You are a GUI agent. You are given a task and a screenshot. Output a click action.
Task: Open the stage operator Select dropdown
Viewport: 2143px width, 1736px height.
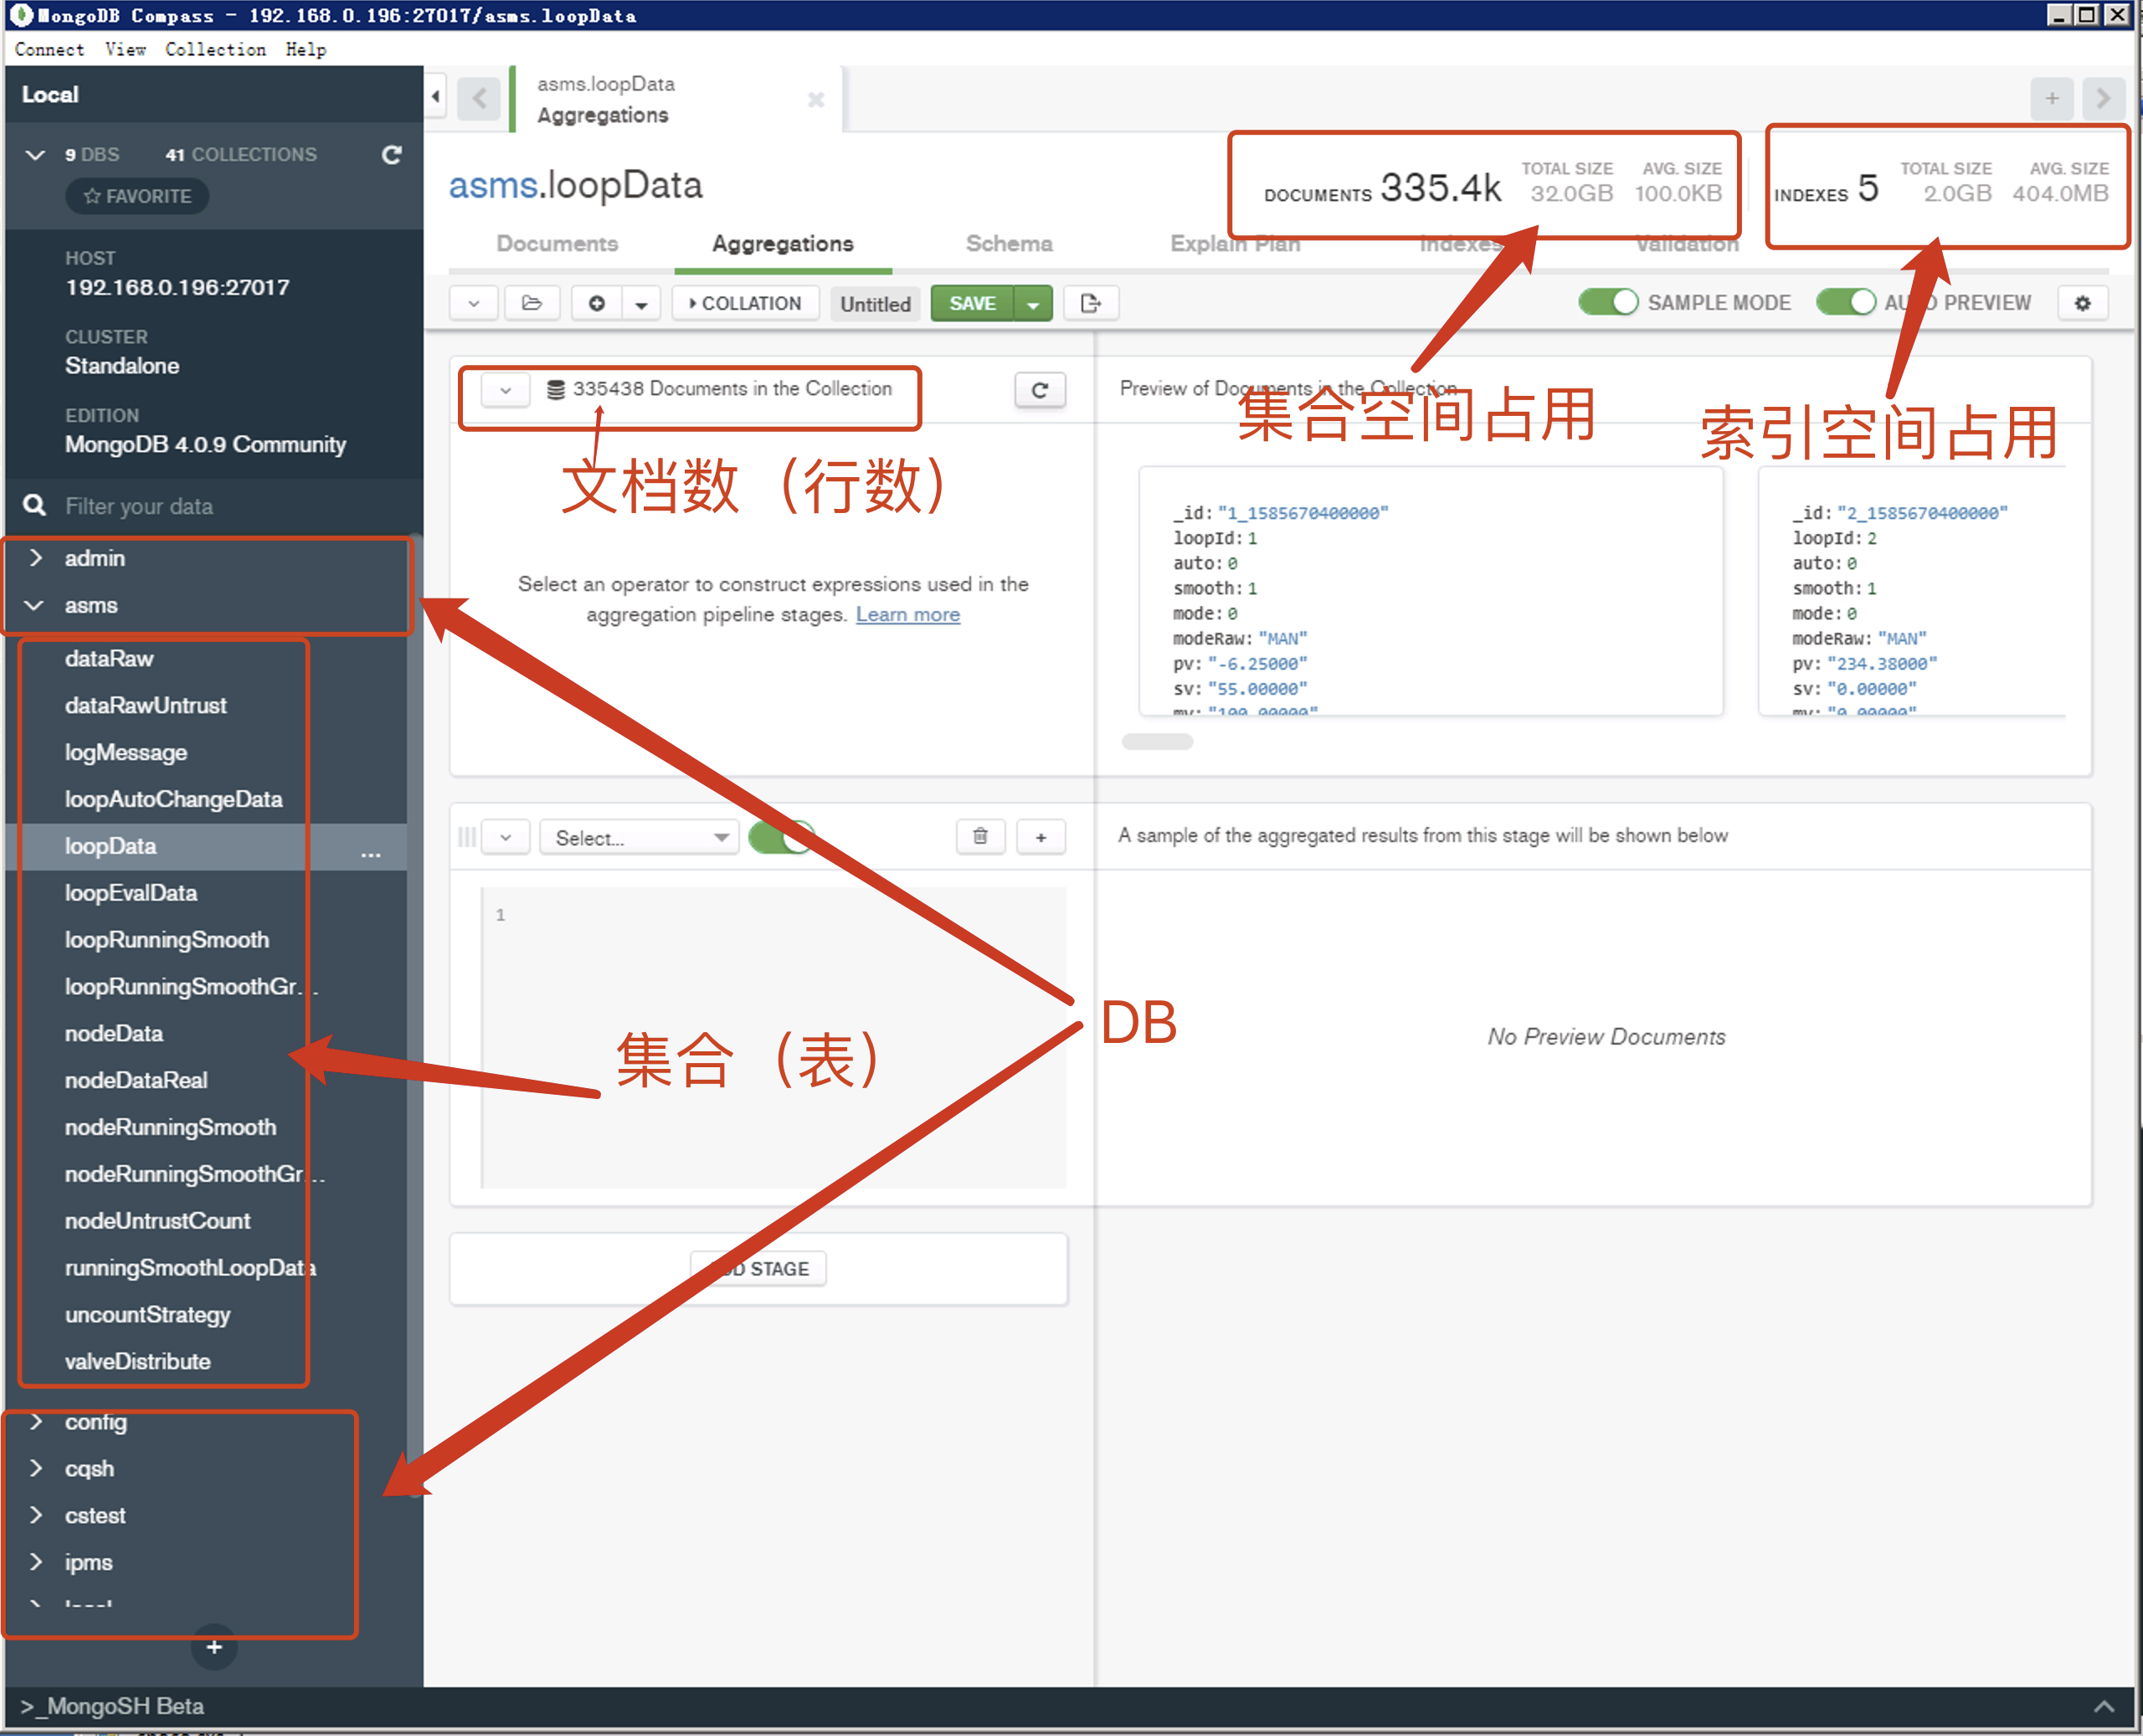point(639,838)
